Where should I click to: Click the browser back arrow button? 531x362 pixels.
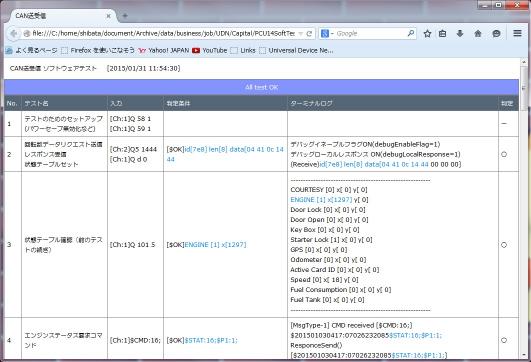(14, 34)
